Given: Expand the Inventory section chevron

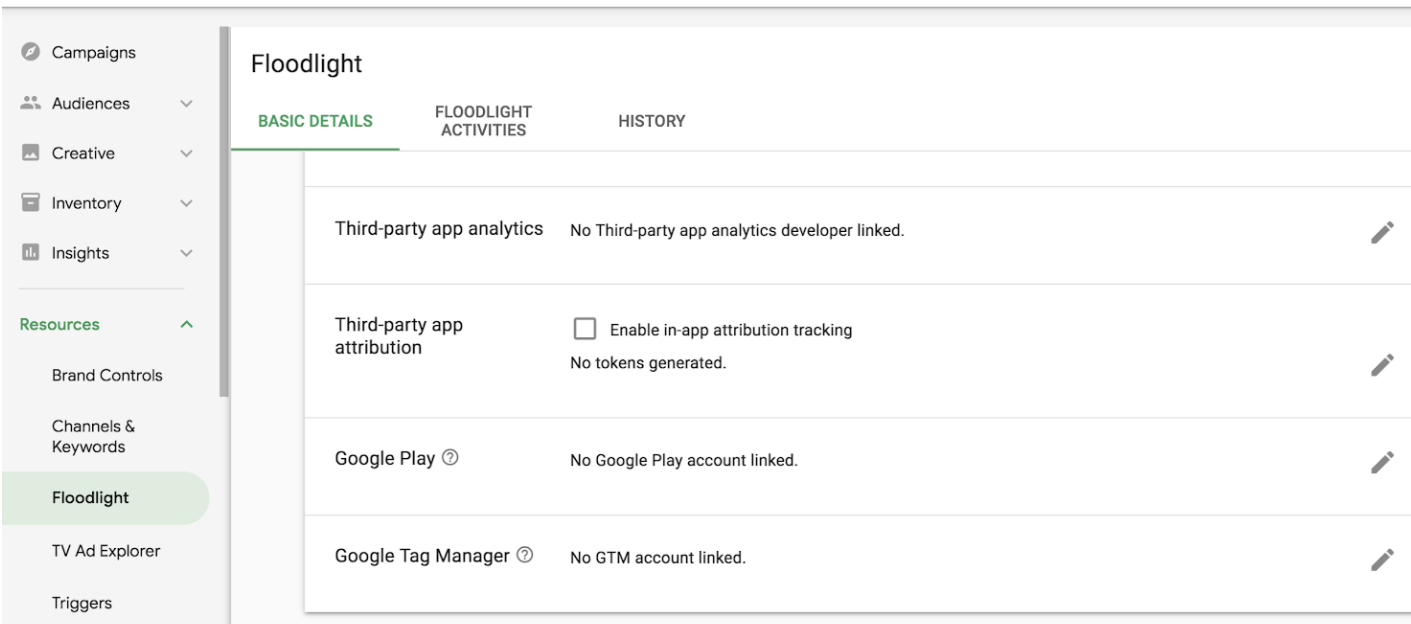Looking at the screenshot, I should (x=185, y=204).
